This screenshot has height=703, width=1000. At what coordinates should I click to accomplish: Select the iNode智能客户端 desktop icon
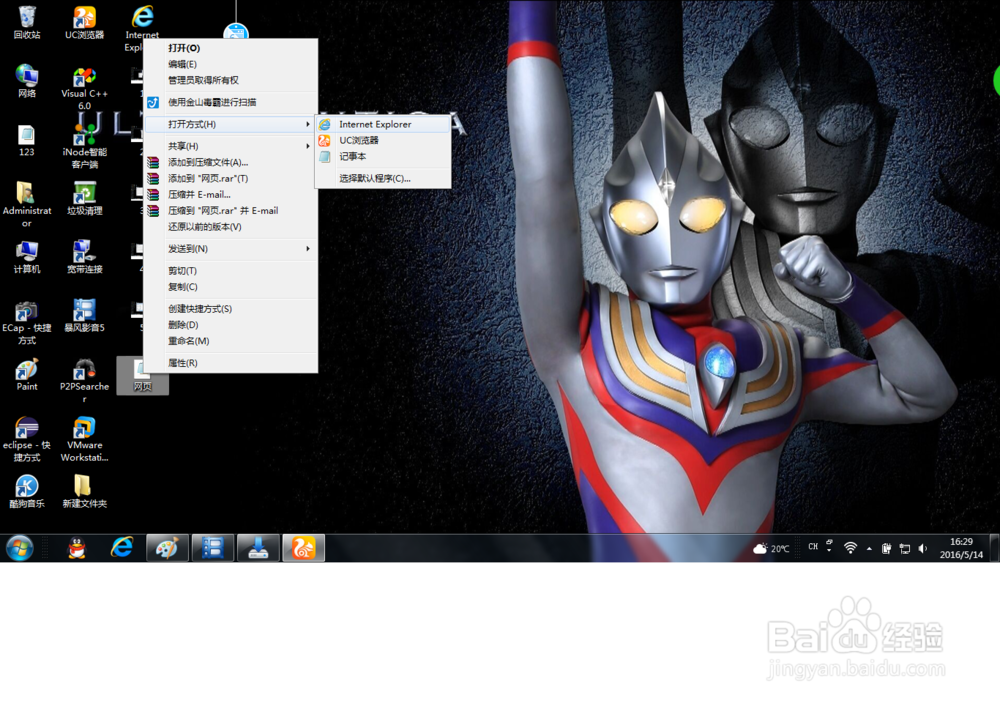(x=84, y=147)
